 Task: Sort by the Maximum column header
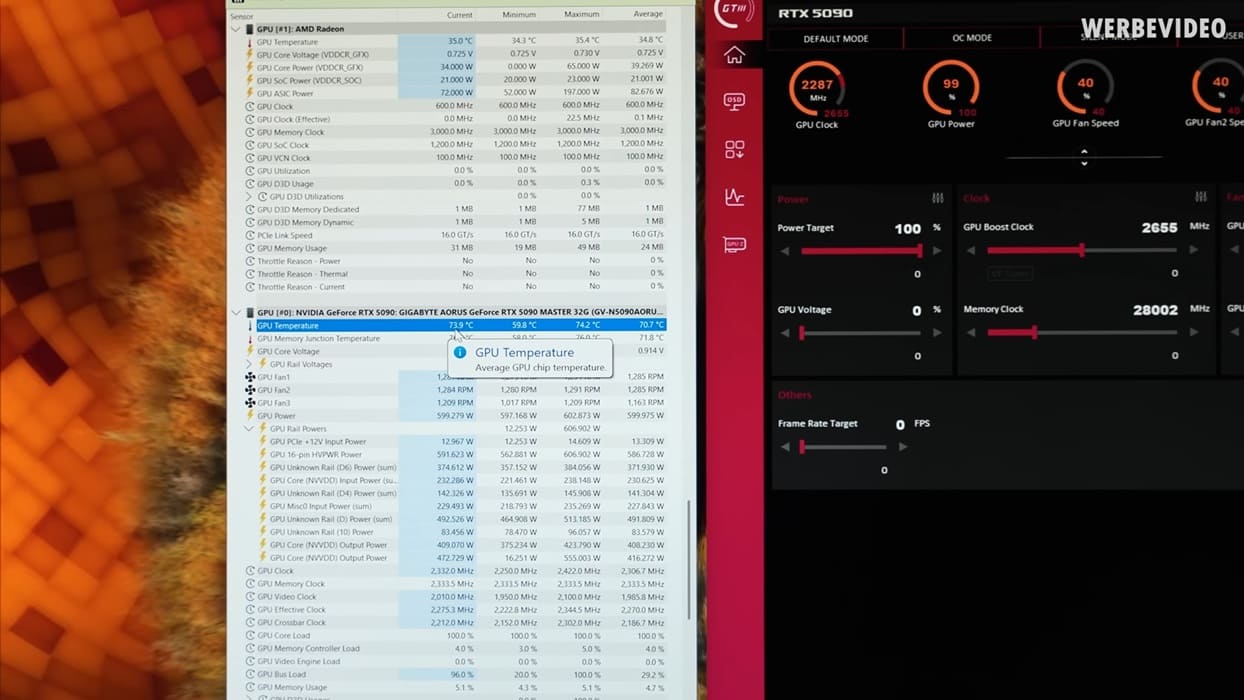point(582,15)
